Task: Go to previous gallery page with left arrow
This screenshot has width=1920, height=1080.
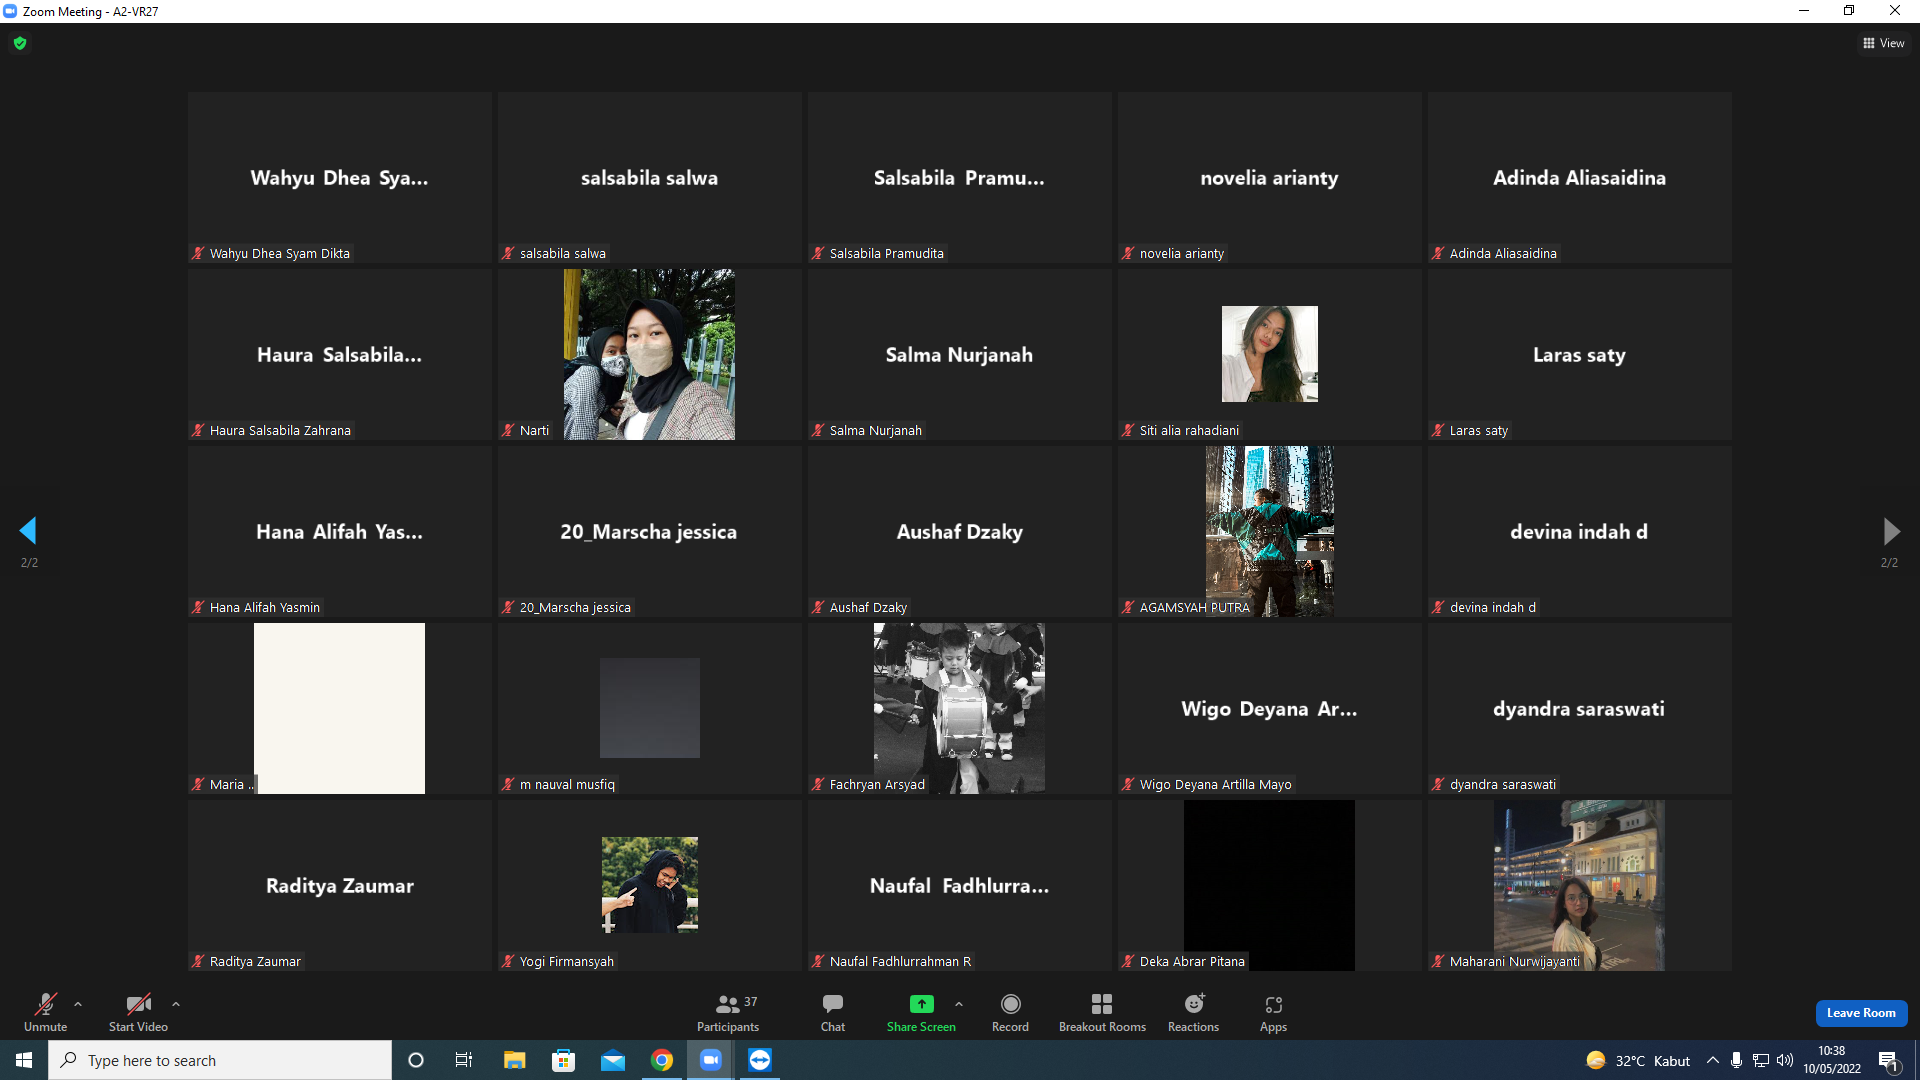Action: (x=28, y=530)
